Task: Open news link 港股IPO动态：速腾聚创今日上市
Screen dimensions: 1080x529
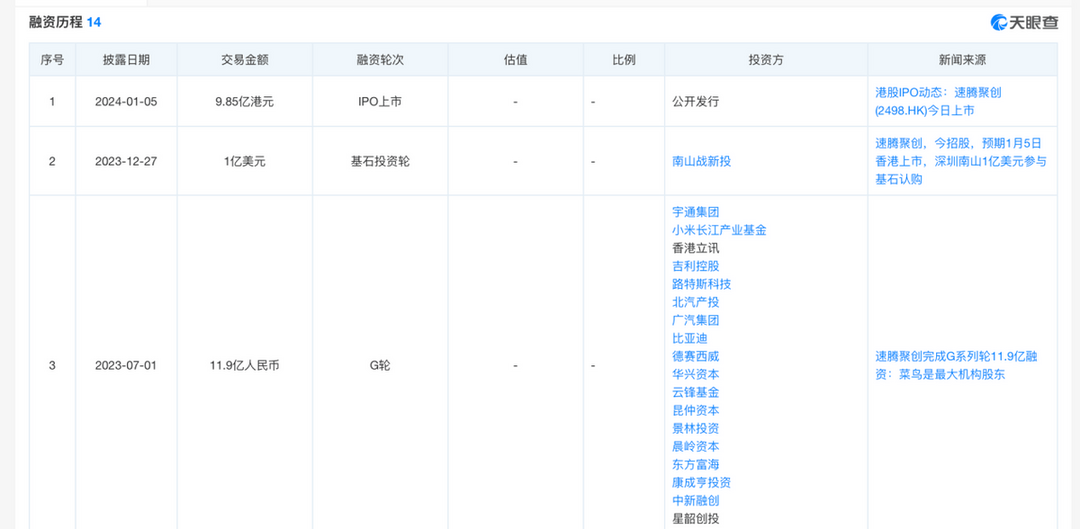Action: pos(938,101)
